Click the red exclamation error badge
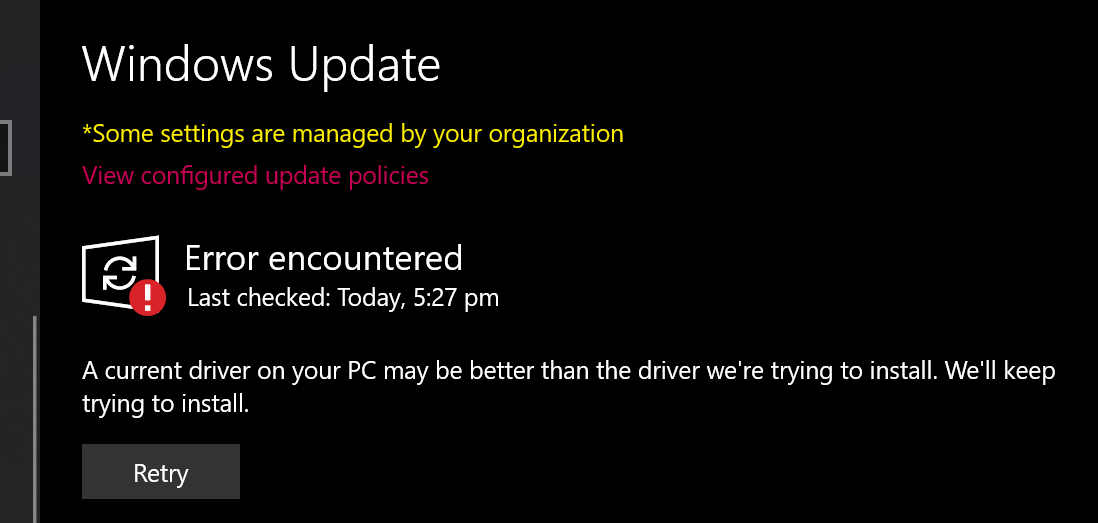This screenshot has width=1098, height=523. (148, 295)
